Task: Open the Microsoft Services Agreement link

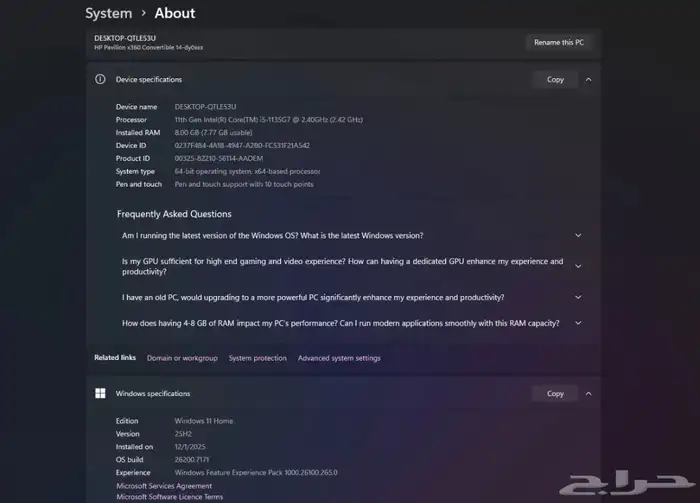Action: [x=163, y=485]
